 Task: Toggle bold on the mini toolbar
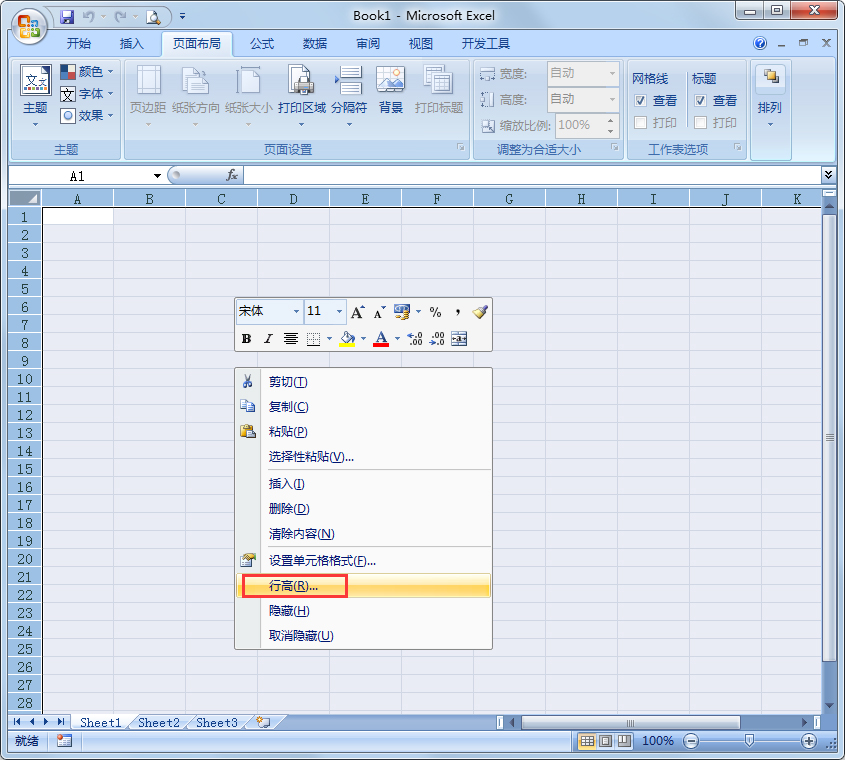(246, 339)
